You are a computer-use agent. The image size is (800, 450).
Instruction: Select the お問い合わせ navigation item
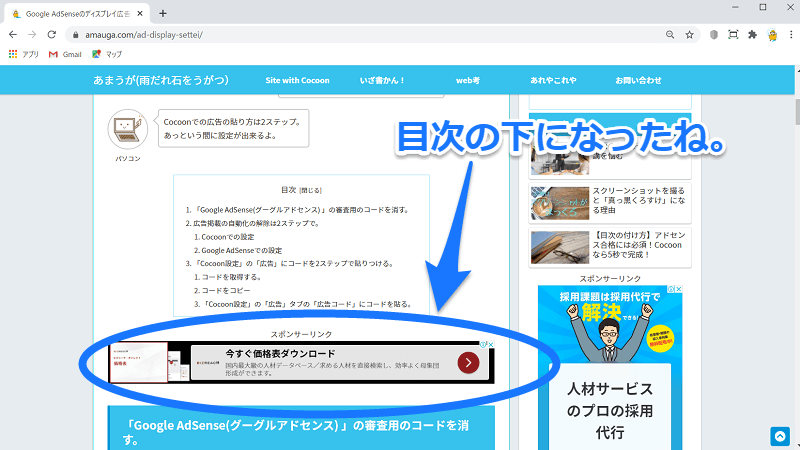pyautogui.click(x=638, y=79)
